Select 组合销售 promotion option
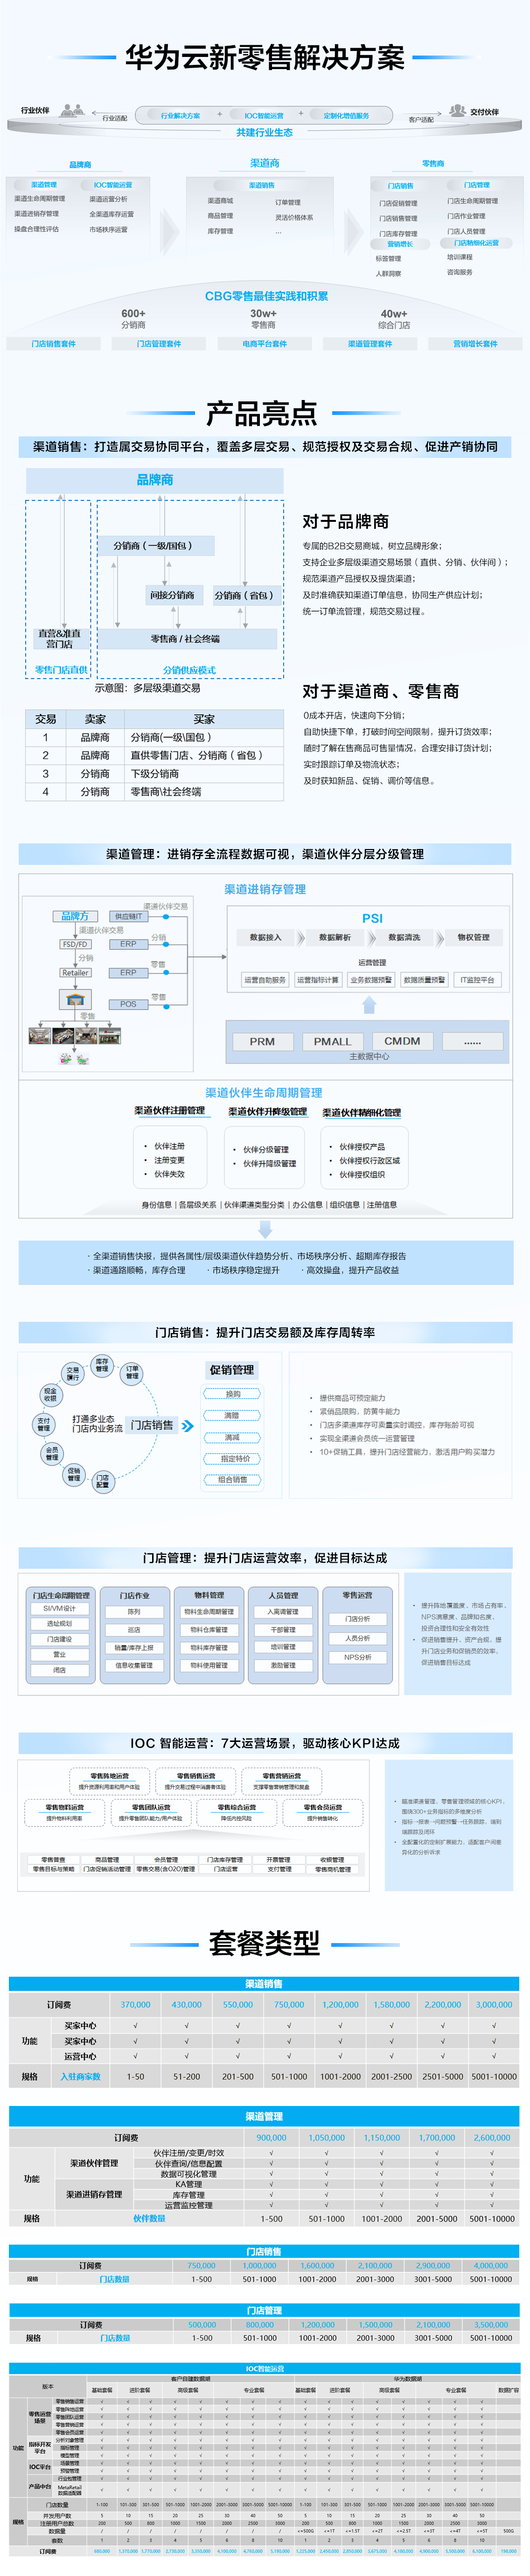This screenshot has width=530, height=2576. coord(233,1480)
